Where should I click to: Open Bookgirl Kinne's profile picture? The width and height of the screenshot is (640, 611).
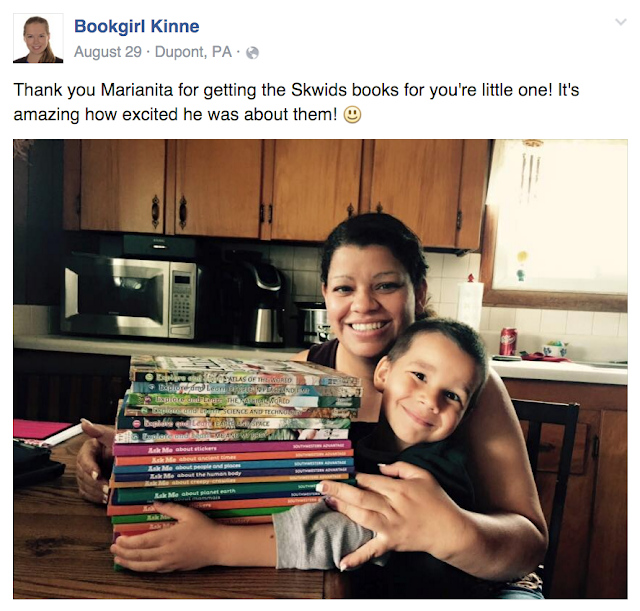pyautogui.click(x=38, y=38)
